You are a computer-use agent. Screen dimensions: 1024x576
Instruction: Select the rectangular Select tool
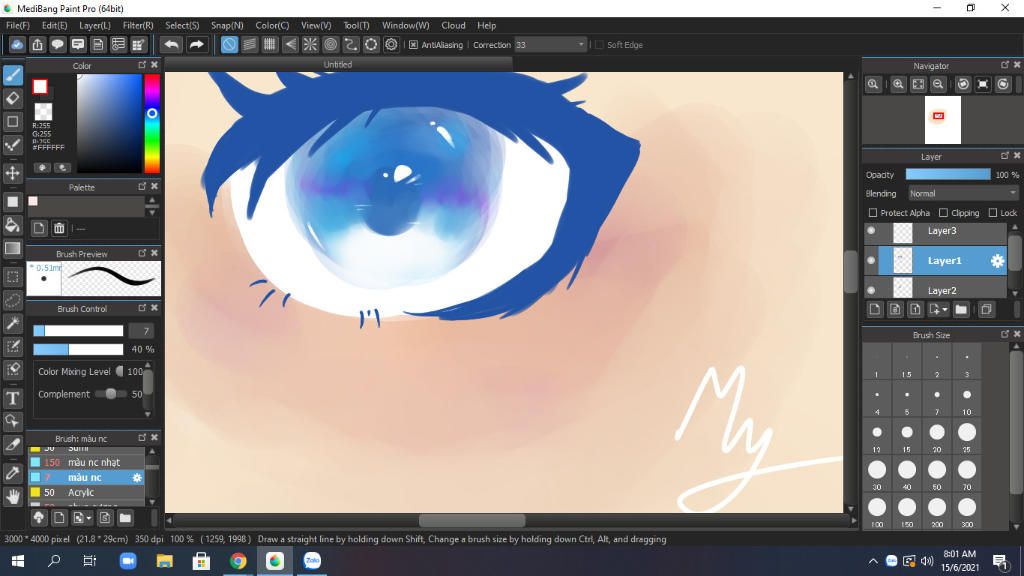click(13, 277)
